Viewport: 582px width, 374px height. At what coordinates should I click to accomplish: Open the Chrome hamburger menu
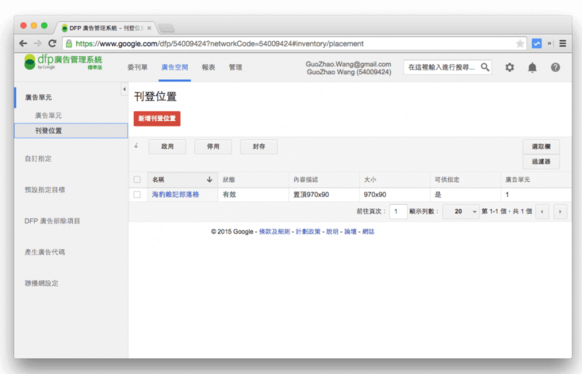pyautogui.click(x=563, y=43)
